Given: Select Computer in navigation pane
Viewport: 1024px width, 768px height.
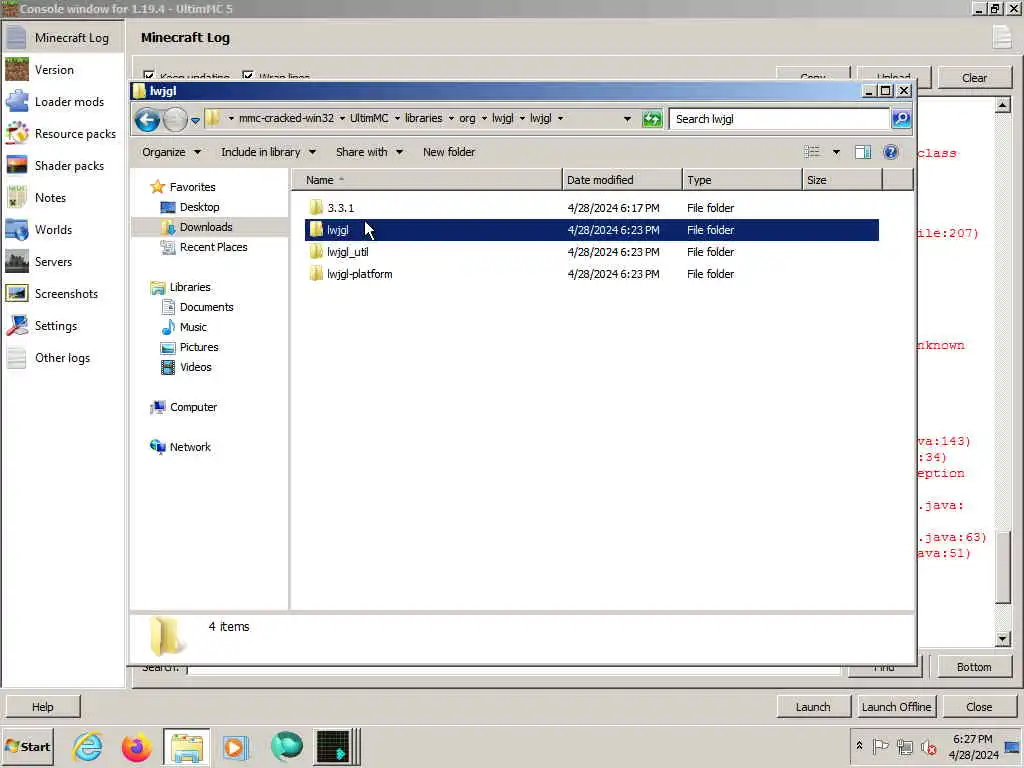Looking at the screenshot, I should [193, 407].
